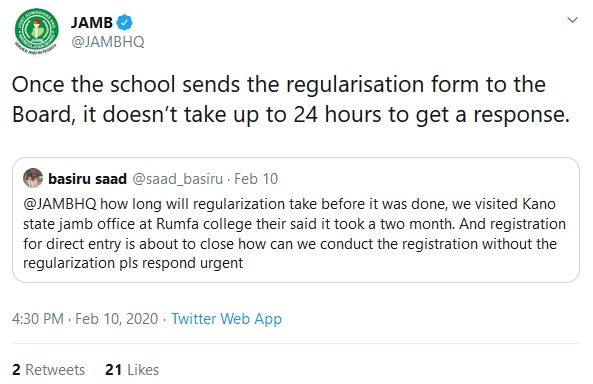Click the 4:30 PM Feb 10, 2020 timestamp

85,319
